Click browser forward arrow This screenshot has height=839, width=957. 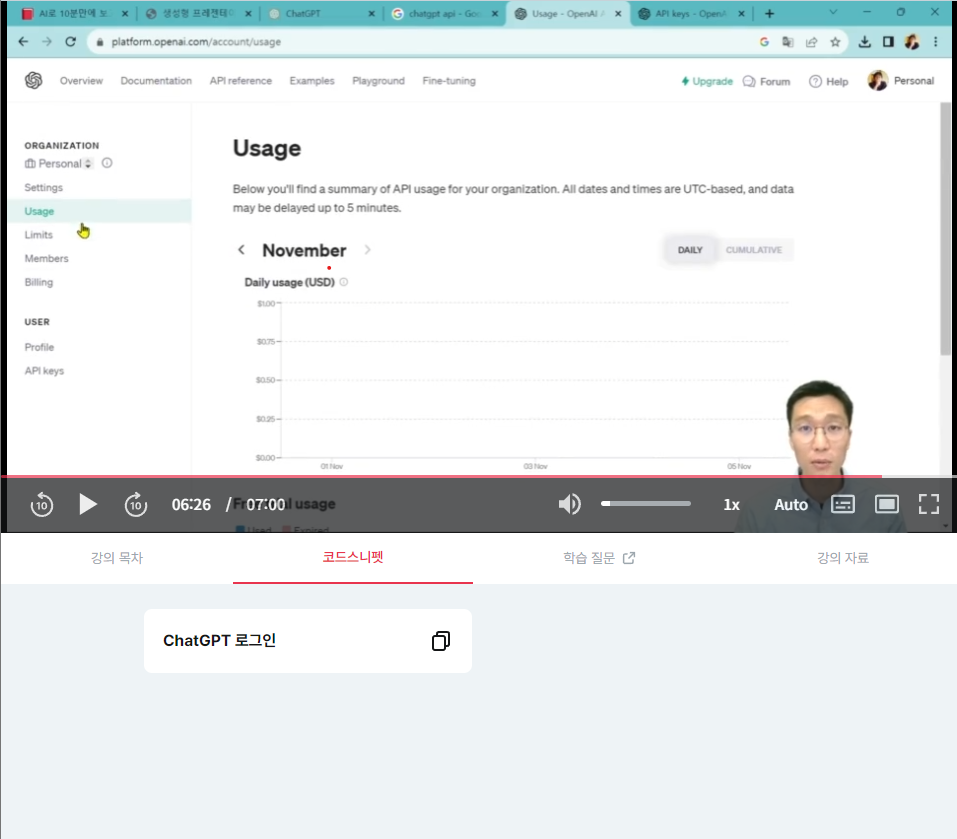click(47, 41)
